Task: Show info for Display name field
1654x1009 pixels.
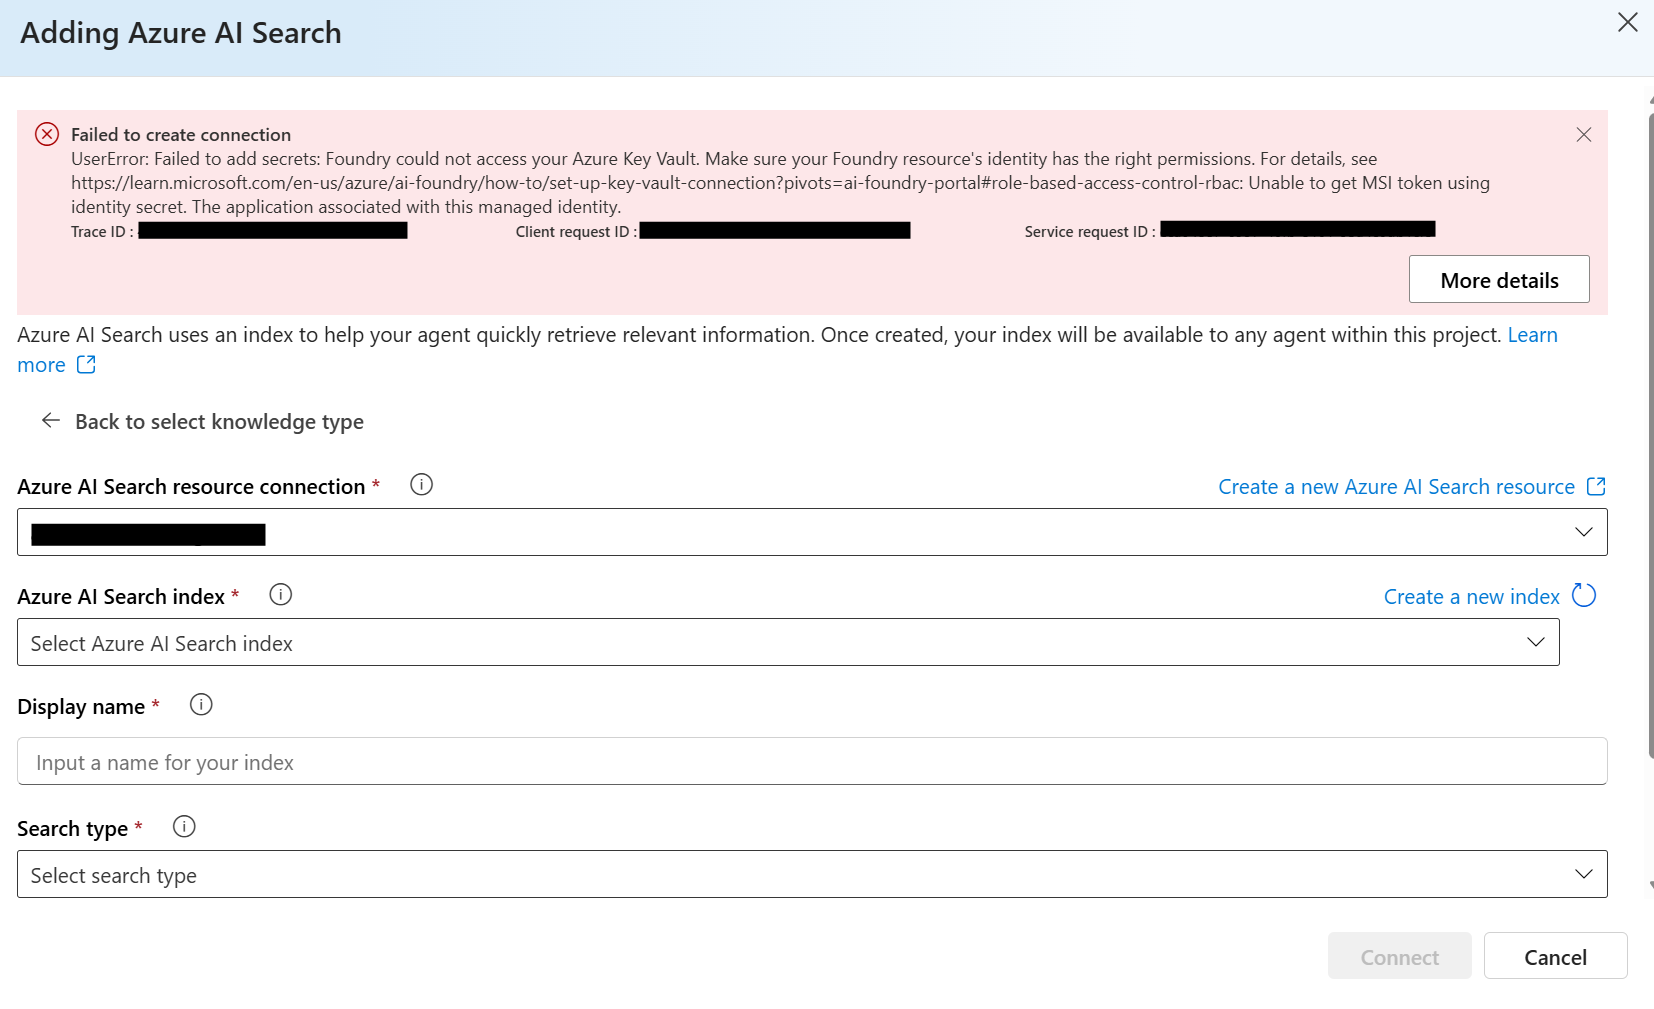Action: click(201, 705)
